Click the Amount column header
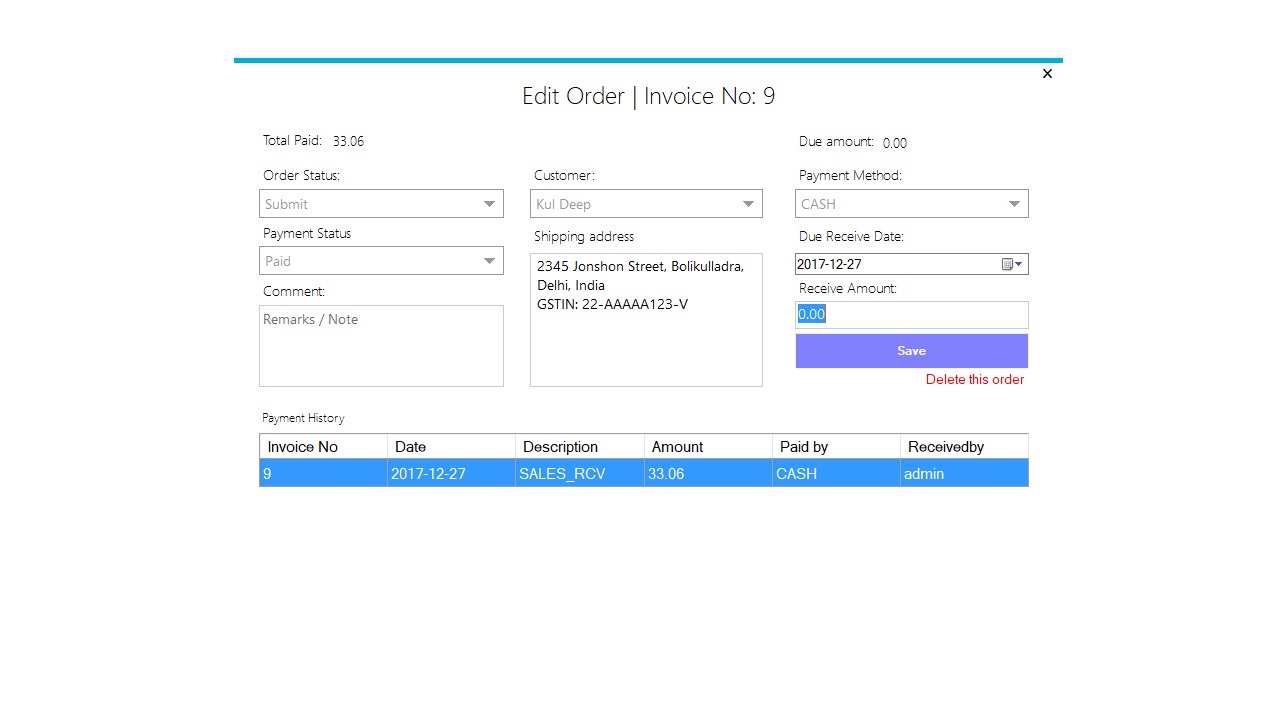The image size is (1280, 720). tap(677, 446)
